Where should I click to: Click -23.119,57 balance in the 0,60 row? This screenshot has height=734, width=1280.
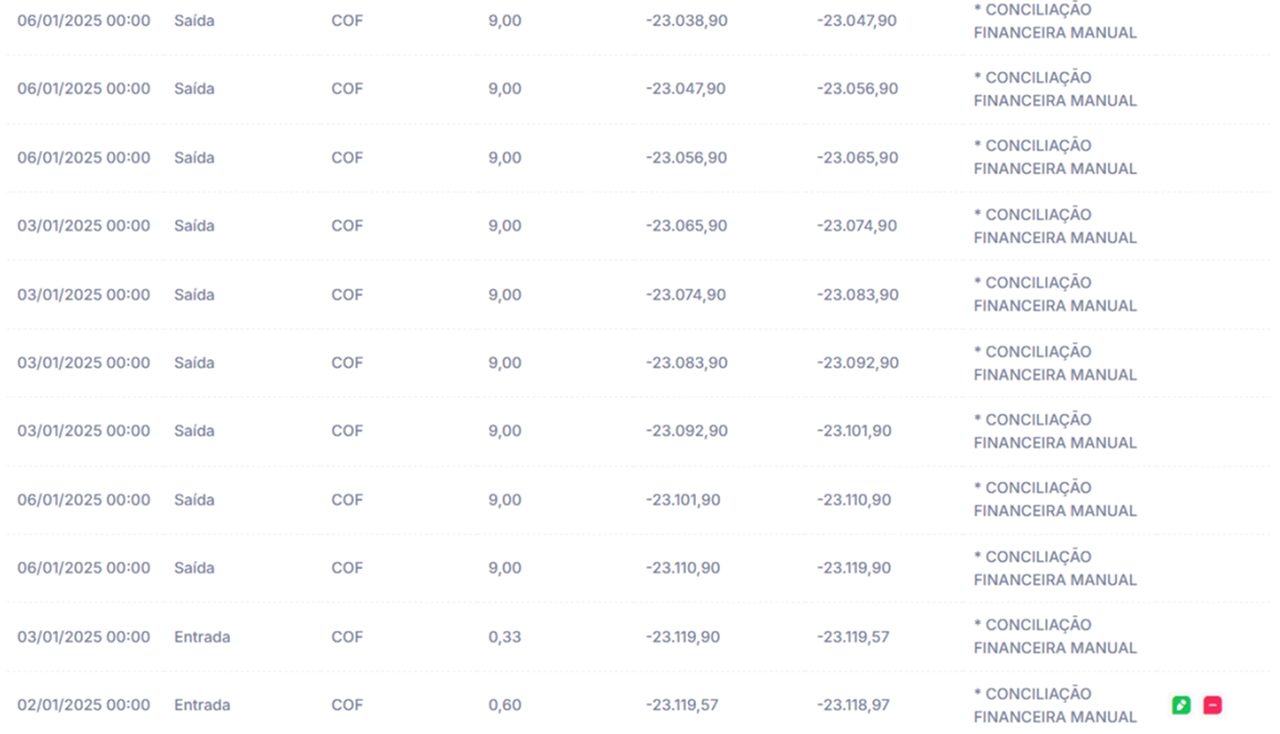point(682,705)
